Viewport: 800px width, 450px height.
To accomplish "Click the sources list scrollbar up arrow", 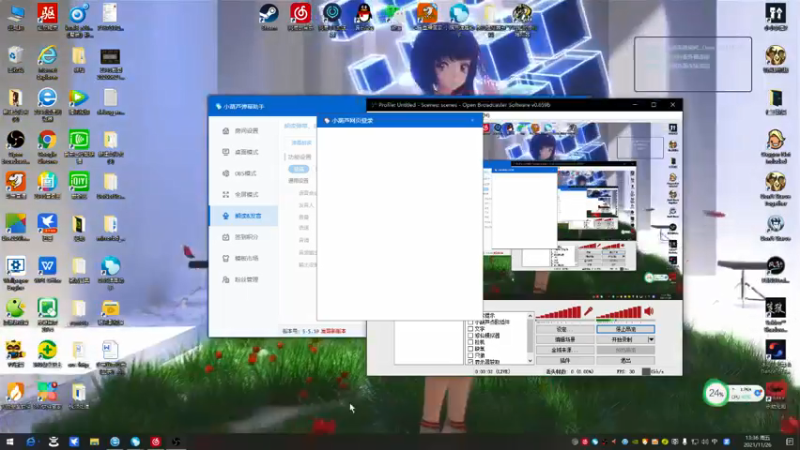I will tap(530, 316).
